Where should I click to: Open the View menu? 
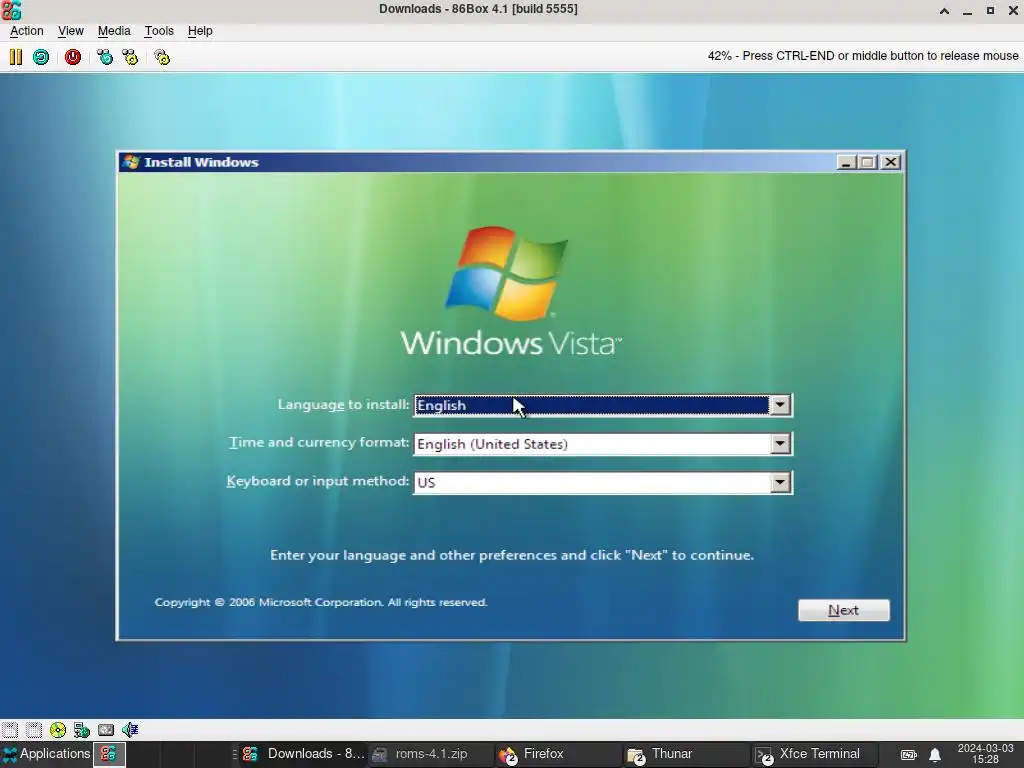[71, 31]
